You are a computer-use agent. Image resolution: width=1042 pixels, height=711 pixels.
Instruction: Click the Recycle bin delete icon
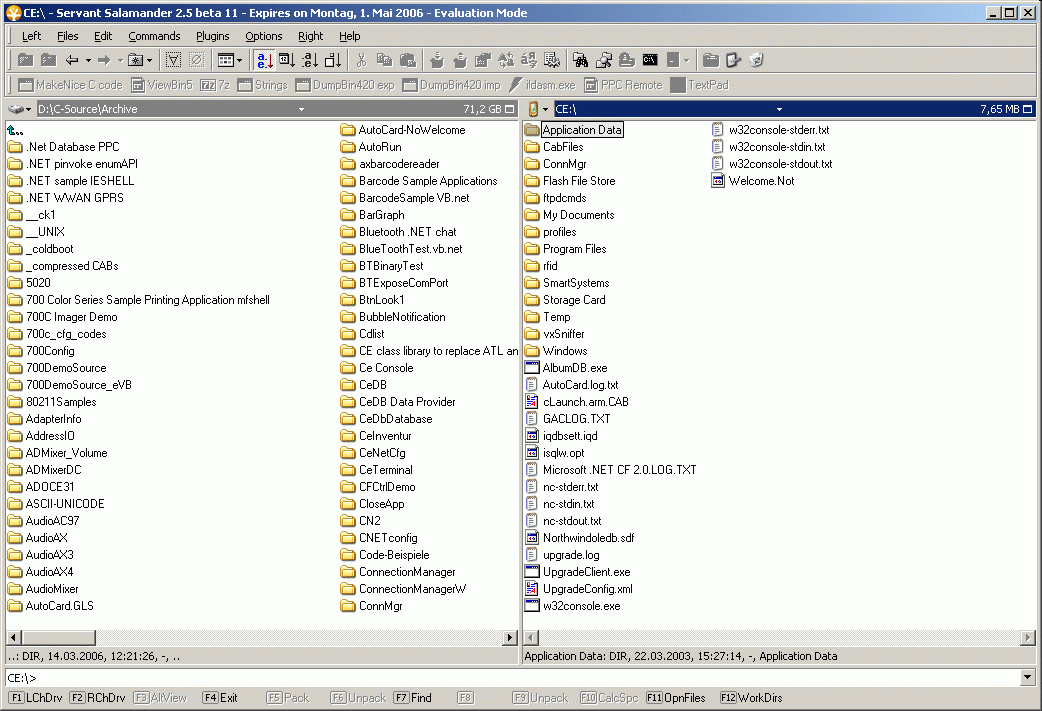756,60
